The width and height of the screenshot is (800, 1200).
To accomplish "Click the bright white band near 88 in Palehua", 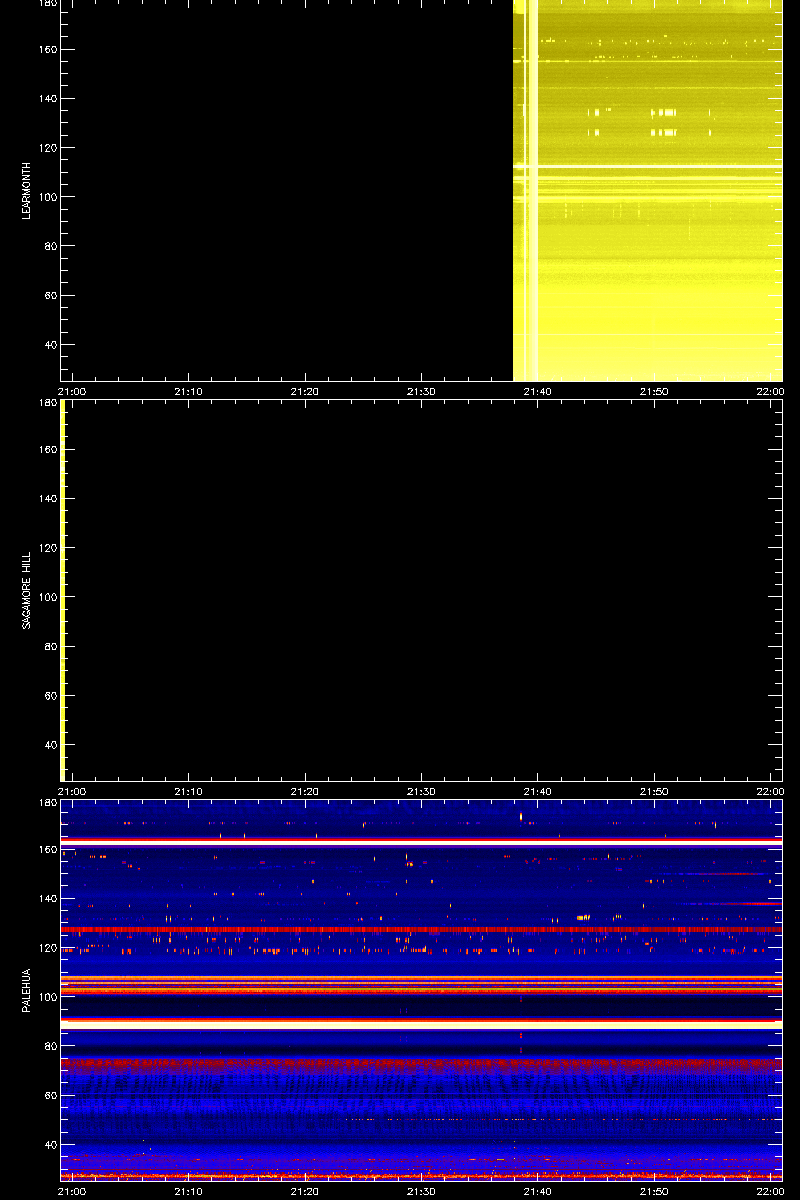I will 421,1025.
